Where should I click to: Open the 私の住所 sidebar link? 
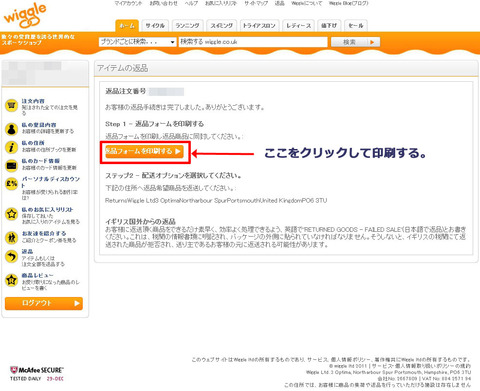(33, 143)
